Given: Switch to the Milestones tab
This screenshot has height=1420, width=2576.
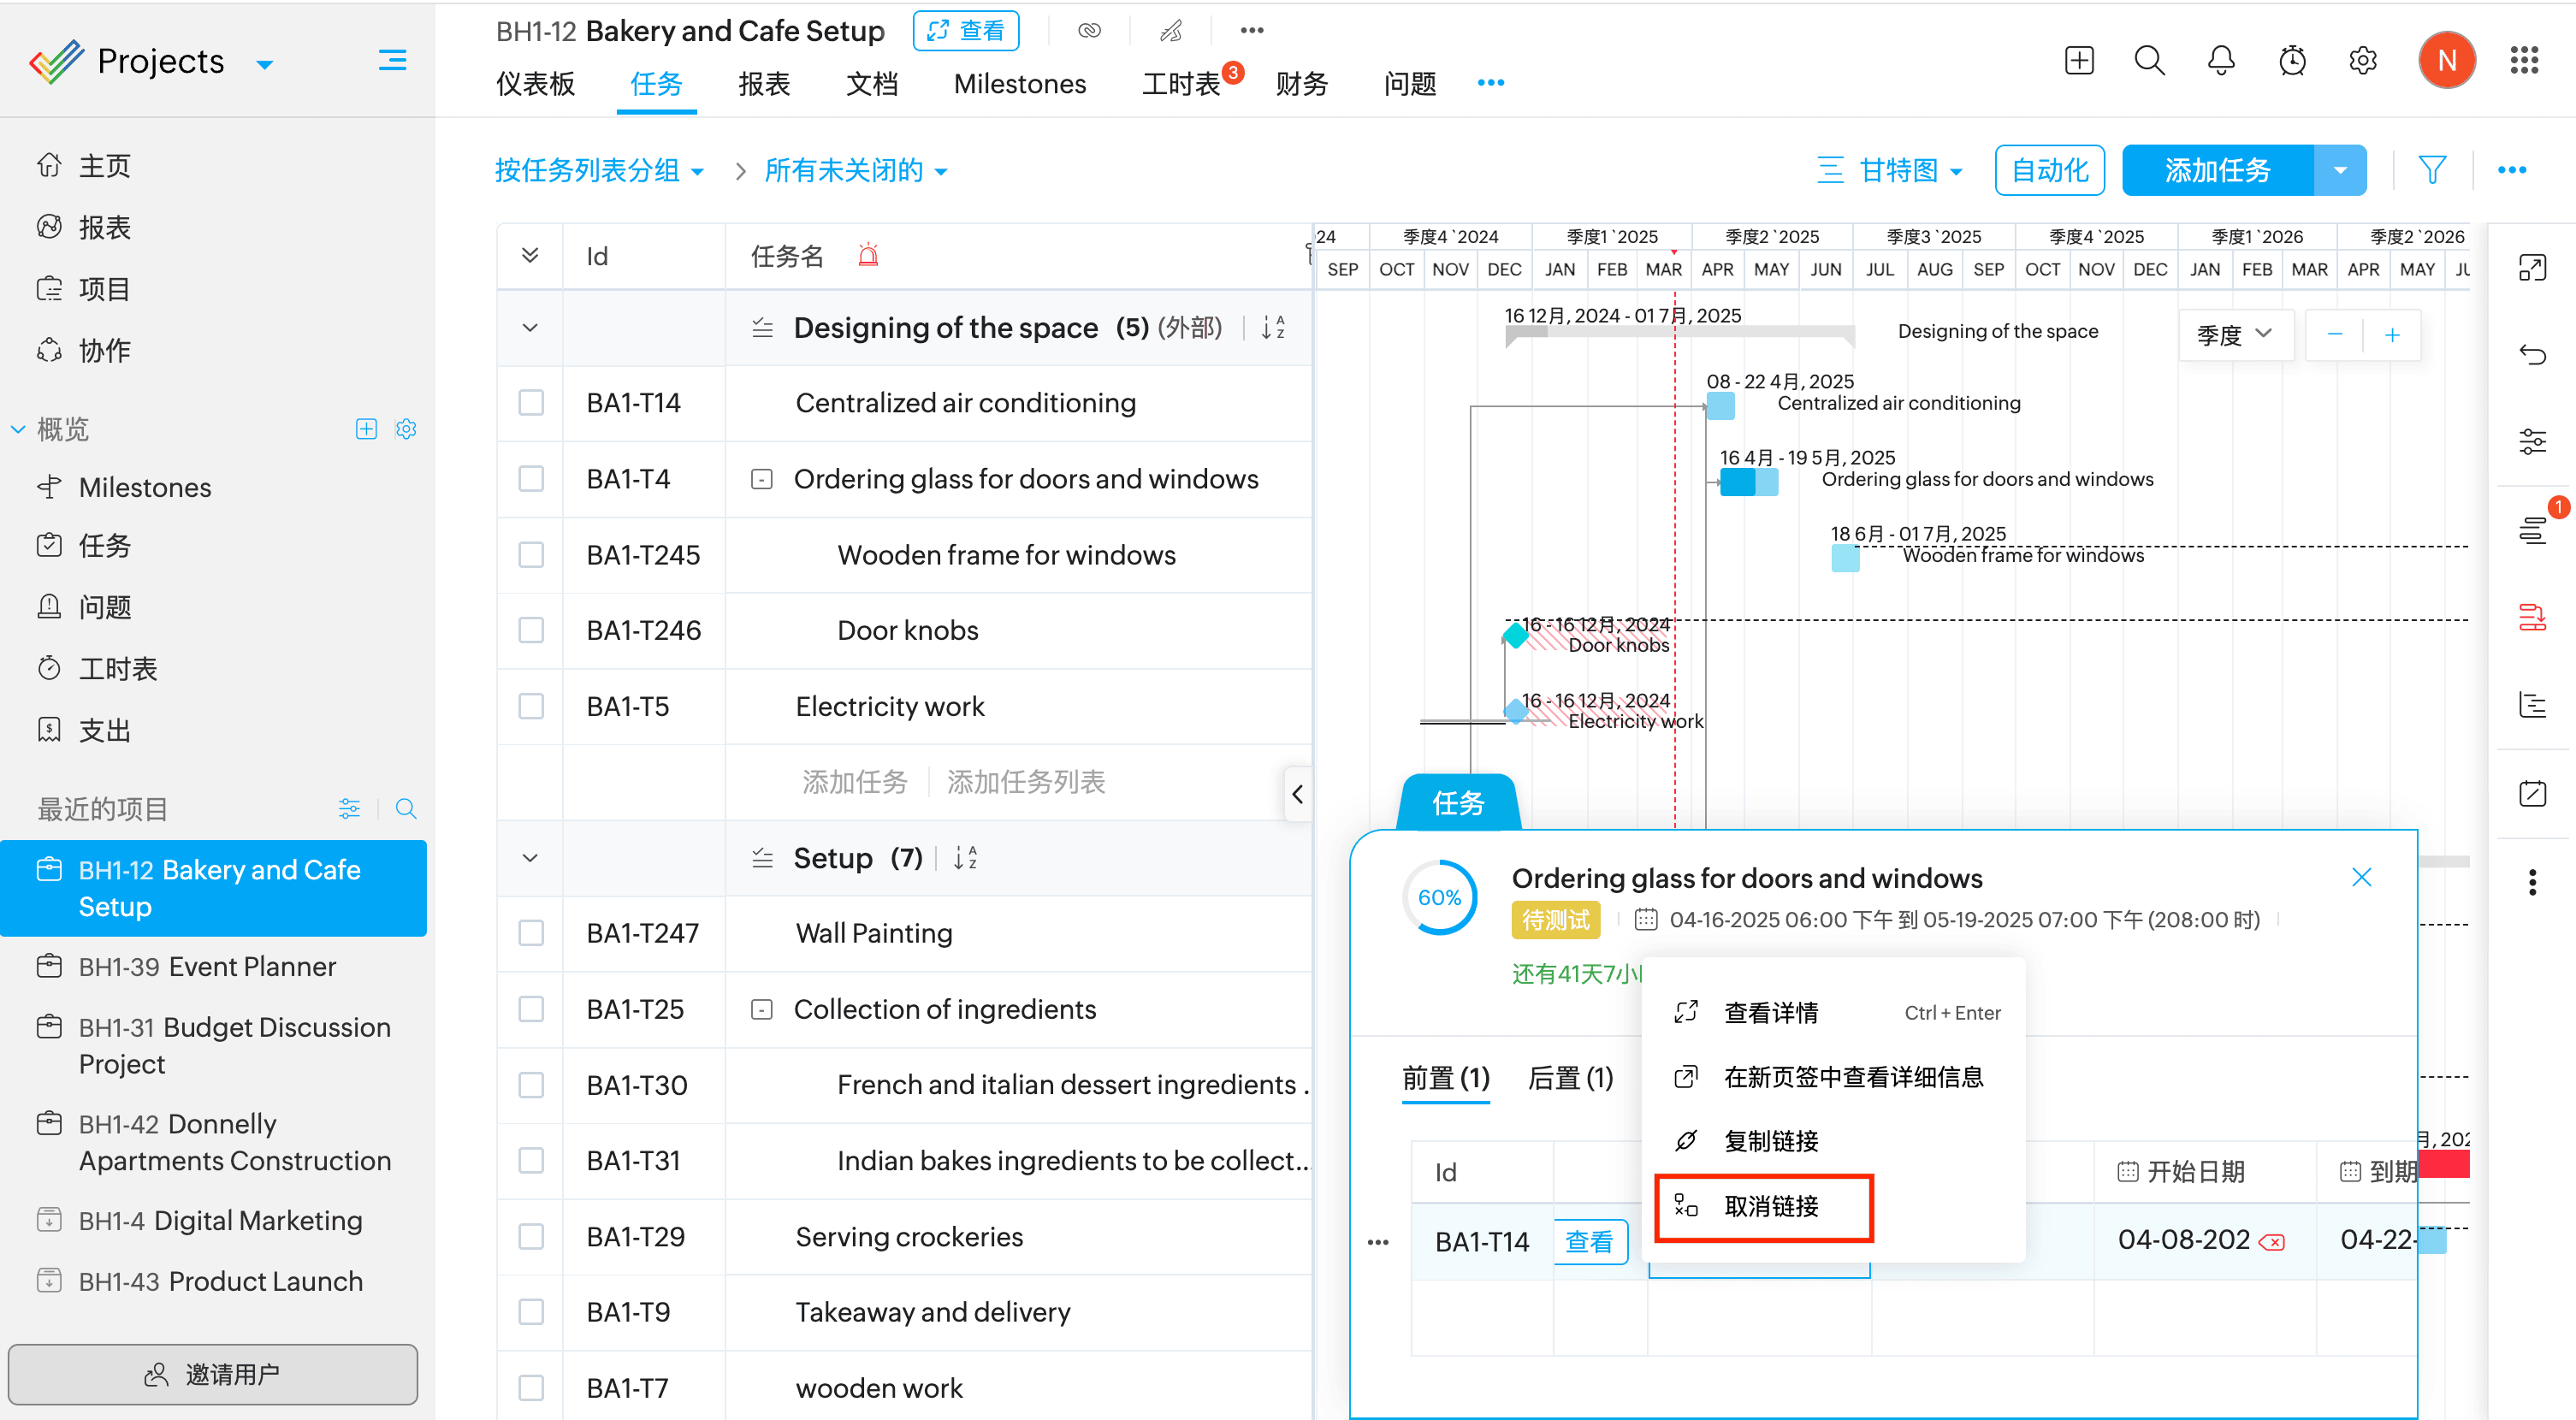Looking at the screenshot, I should [1019, 84].
